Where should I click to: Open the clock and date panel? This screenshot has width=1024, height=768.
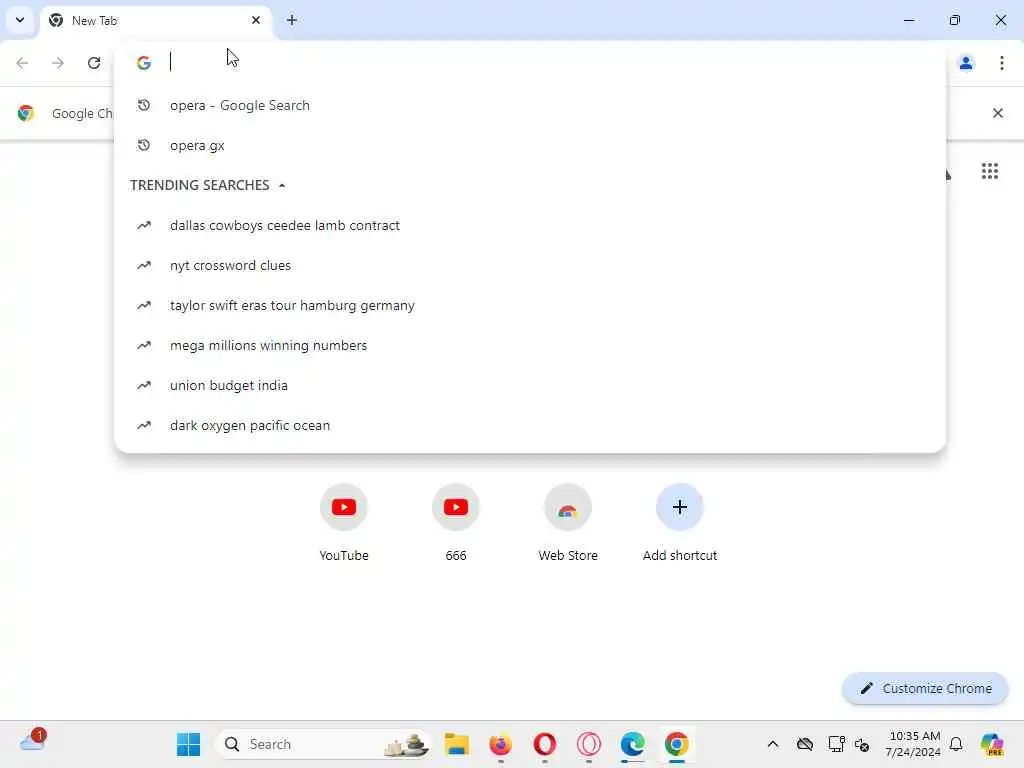click(913, 744)
